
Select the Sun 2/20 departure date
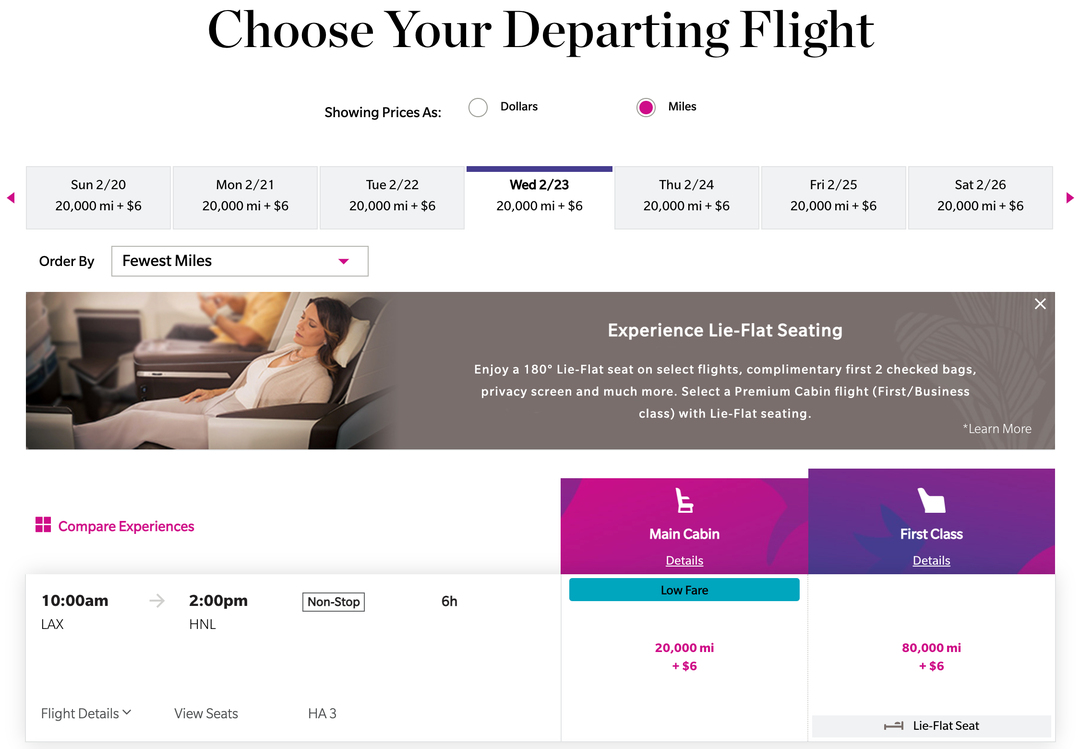pyautogui.click(x=98, y=197)
